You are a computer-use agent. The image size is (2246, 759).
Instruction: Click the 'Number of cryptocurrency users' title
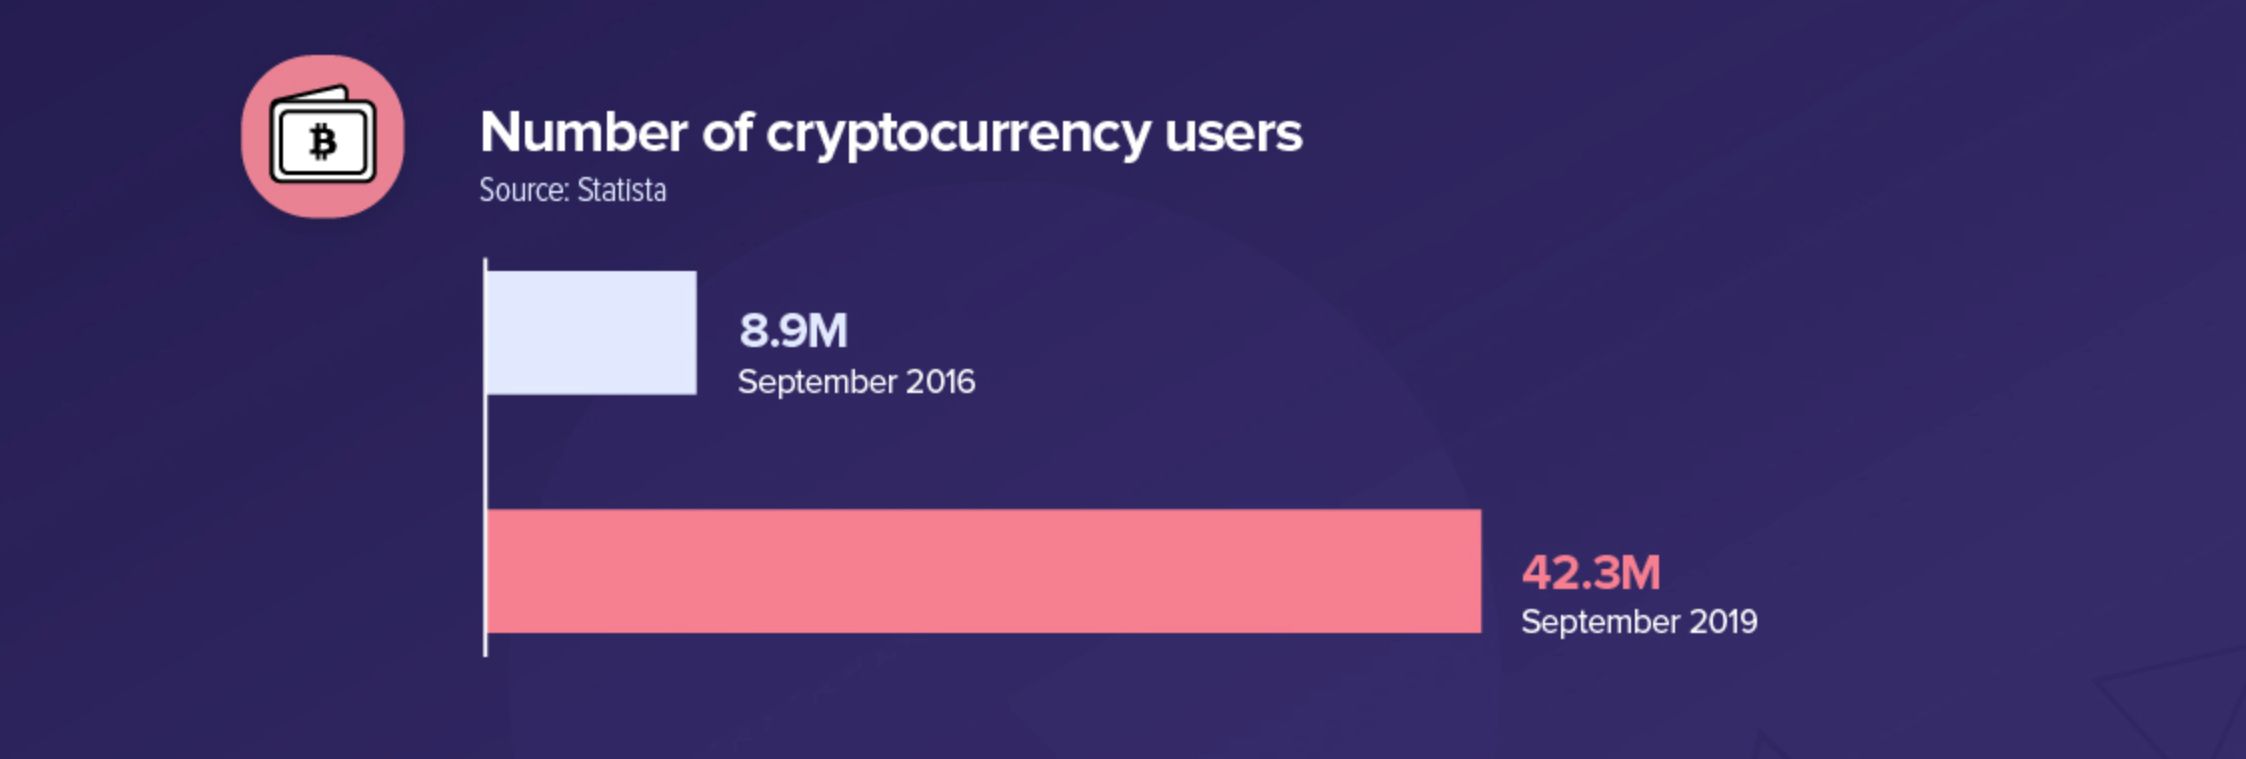(890, 132)
